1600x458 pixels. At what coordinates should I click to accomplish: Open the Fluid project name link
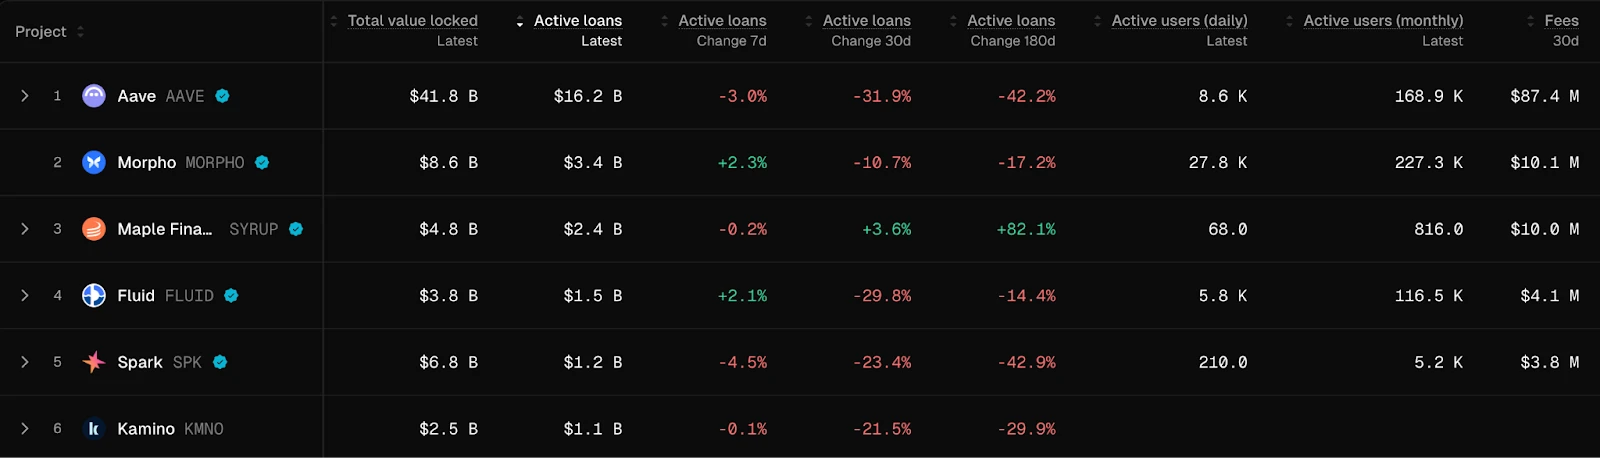[x=136, y=296]
